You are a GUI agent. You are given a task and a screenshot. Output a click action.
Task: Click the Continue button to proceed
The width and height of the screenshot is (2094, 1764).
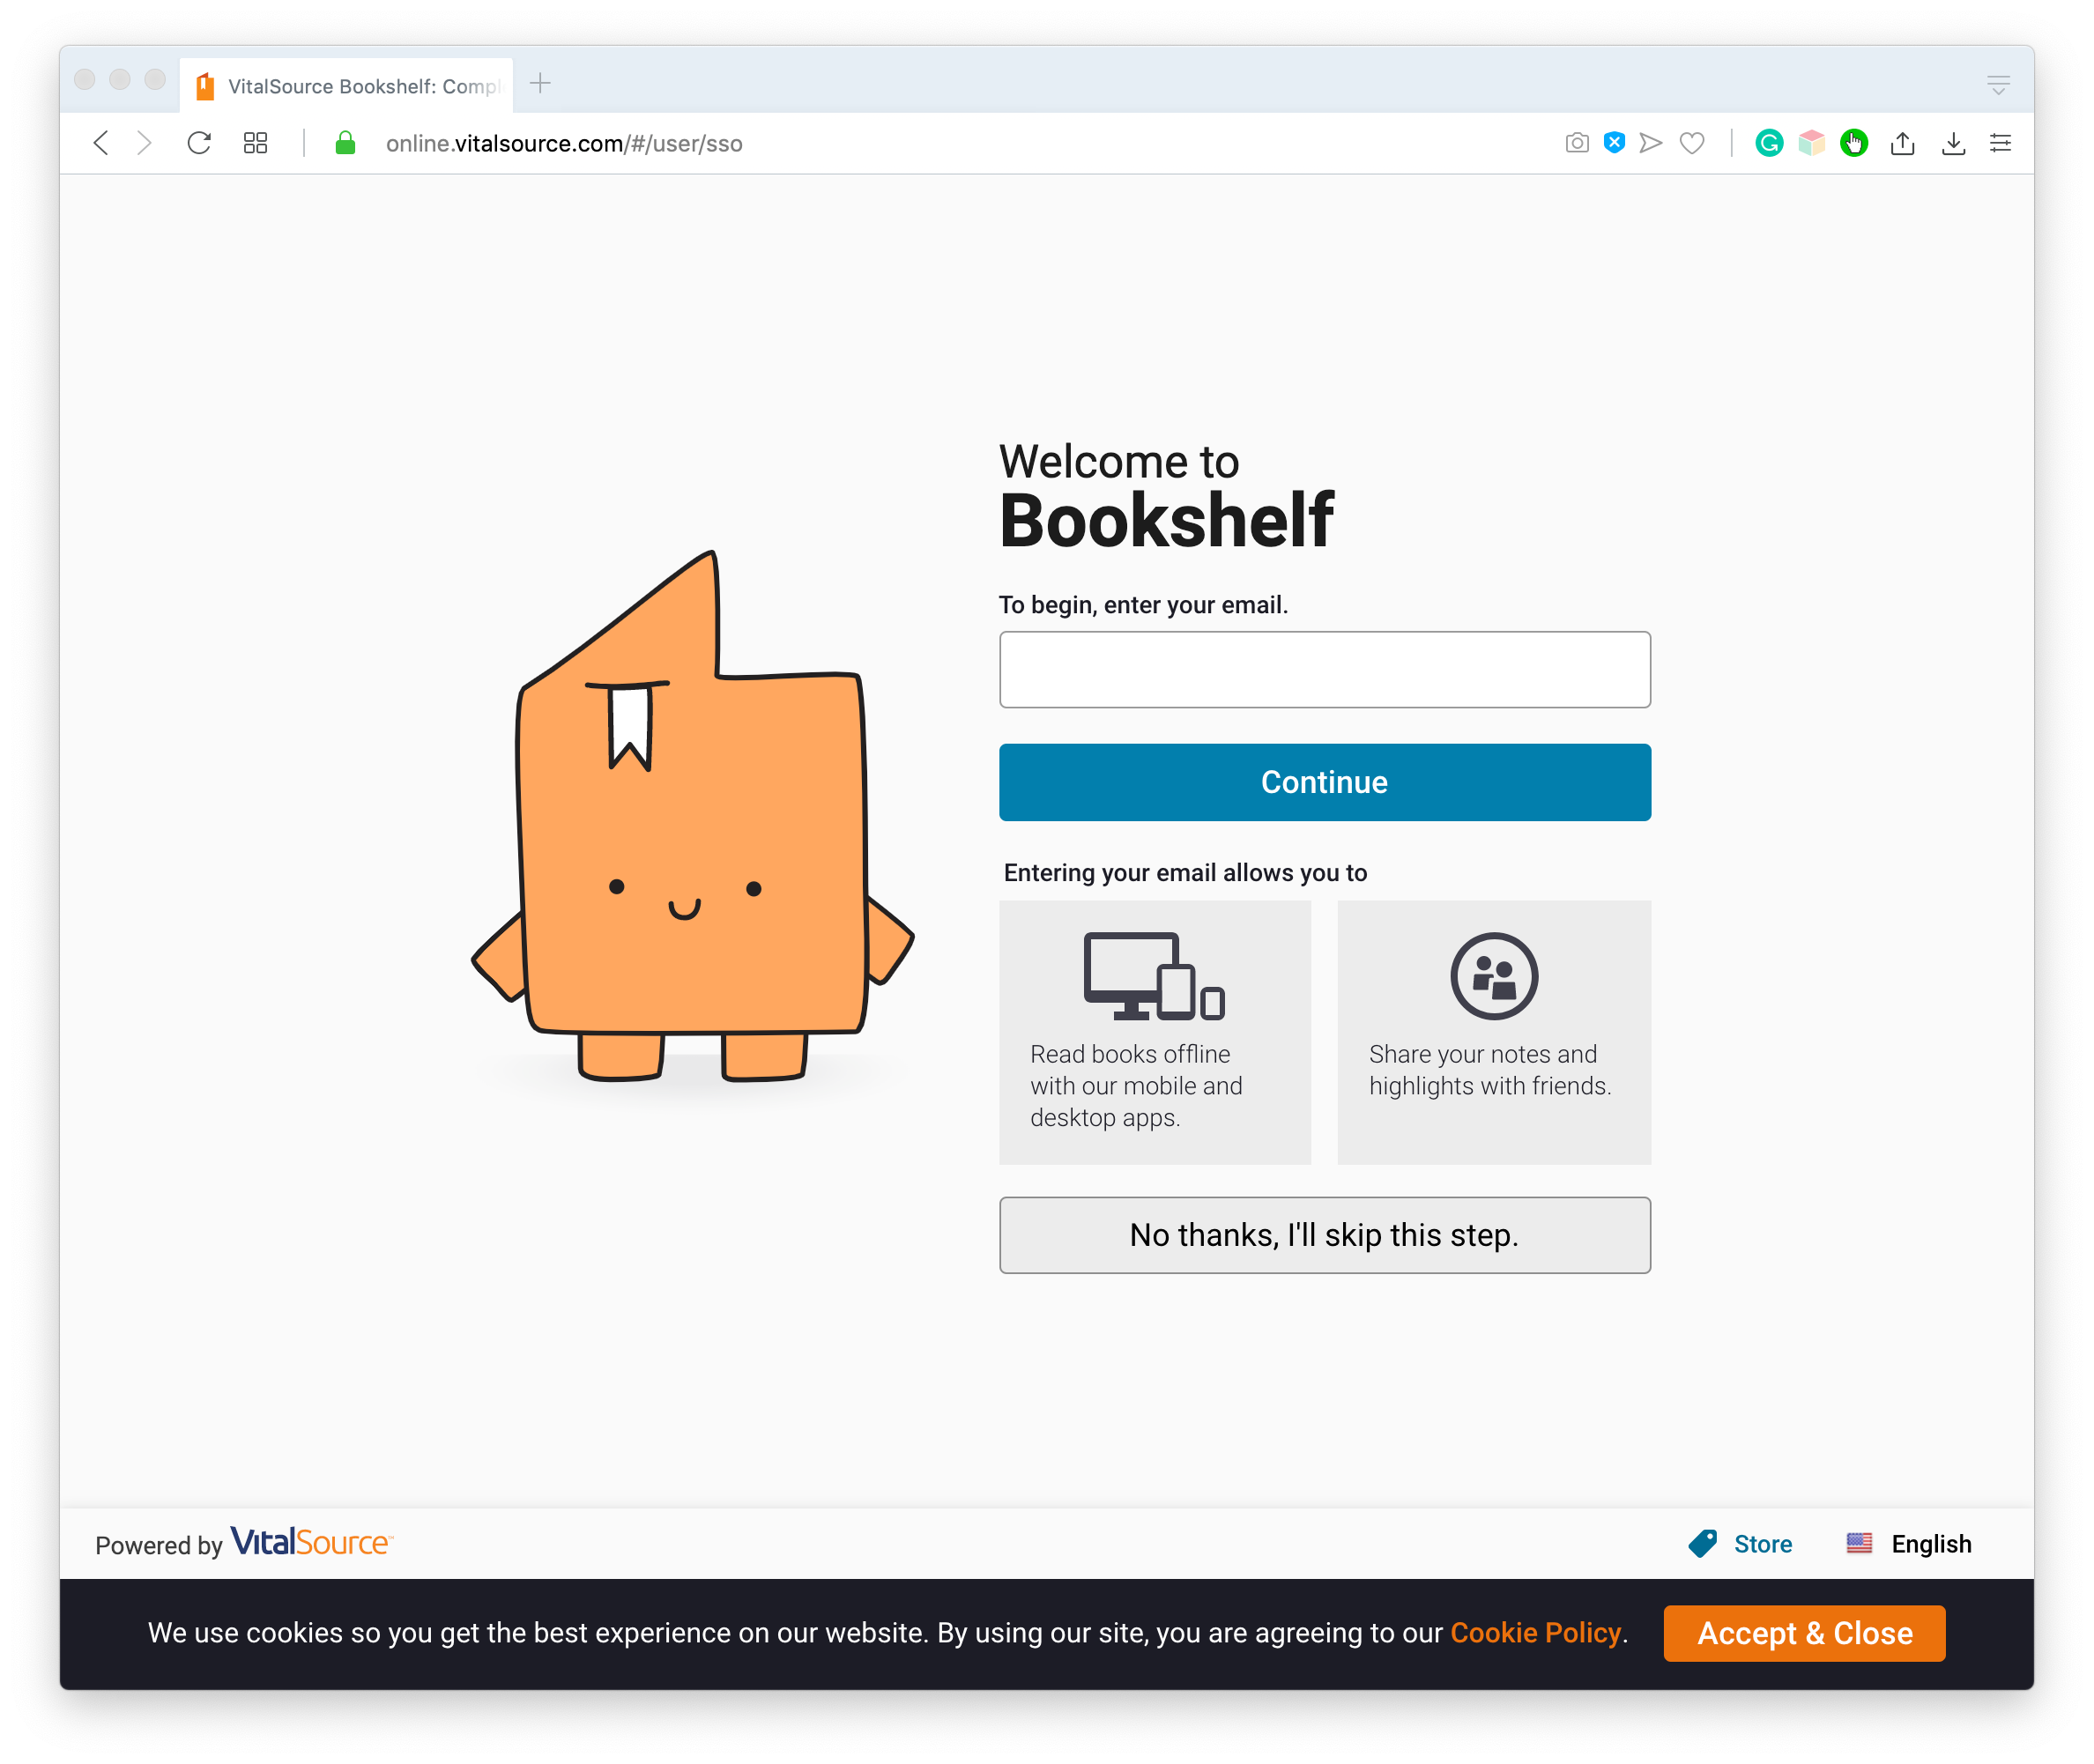(1324, 782)
